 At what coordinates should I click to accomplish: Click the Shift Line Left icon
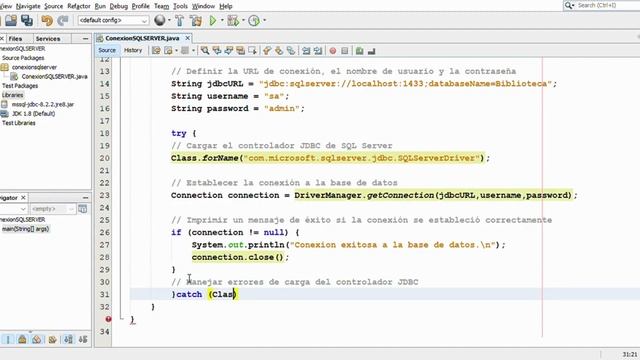(306, 51)
